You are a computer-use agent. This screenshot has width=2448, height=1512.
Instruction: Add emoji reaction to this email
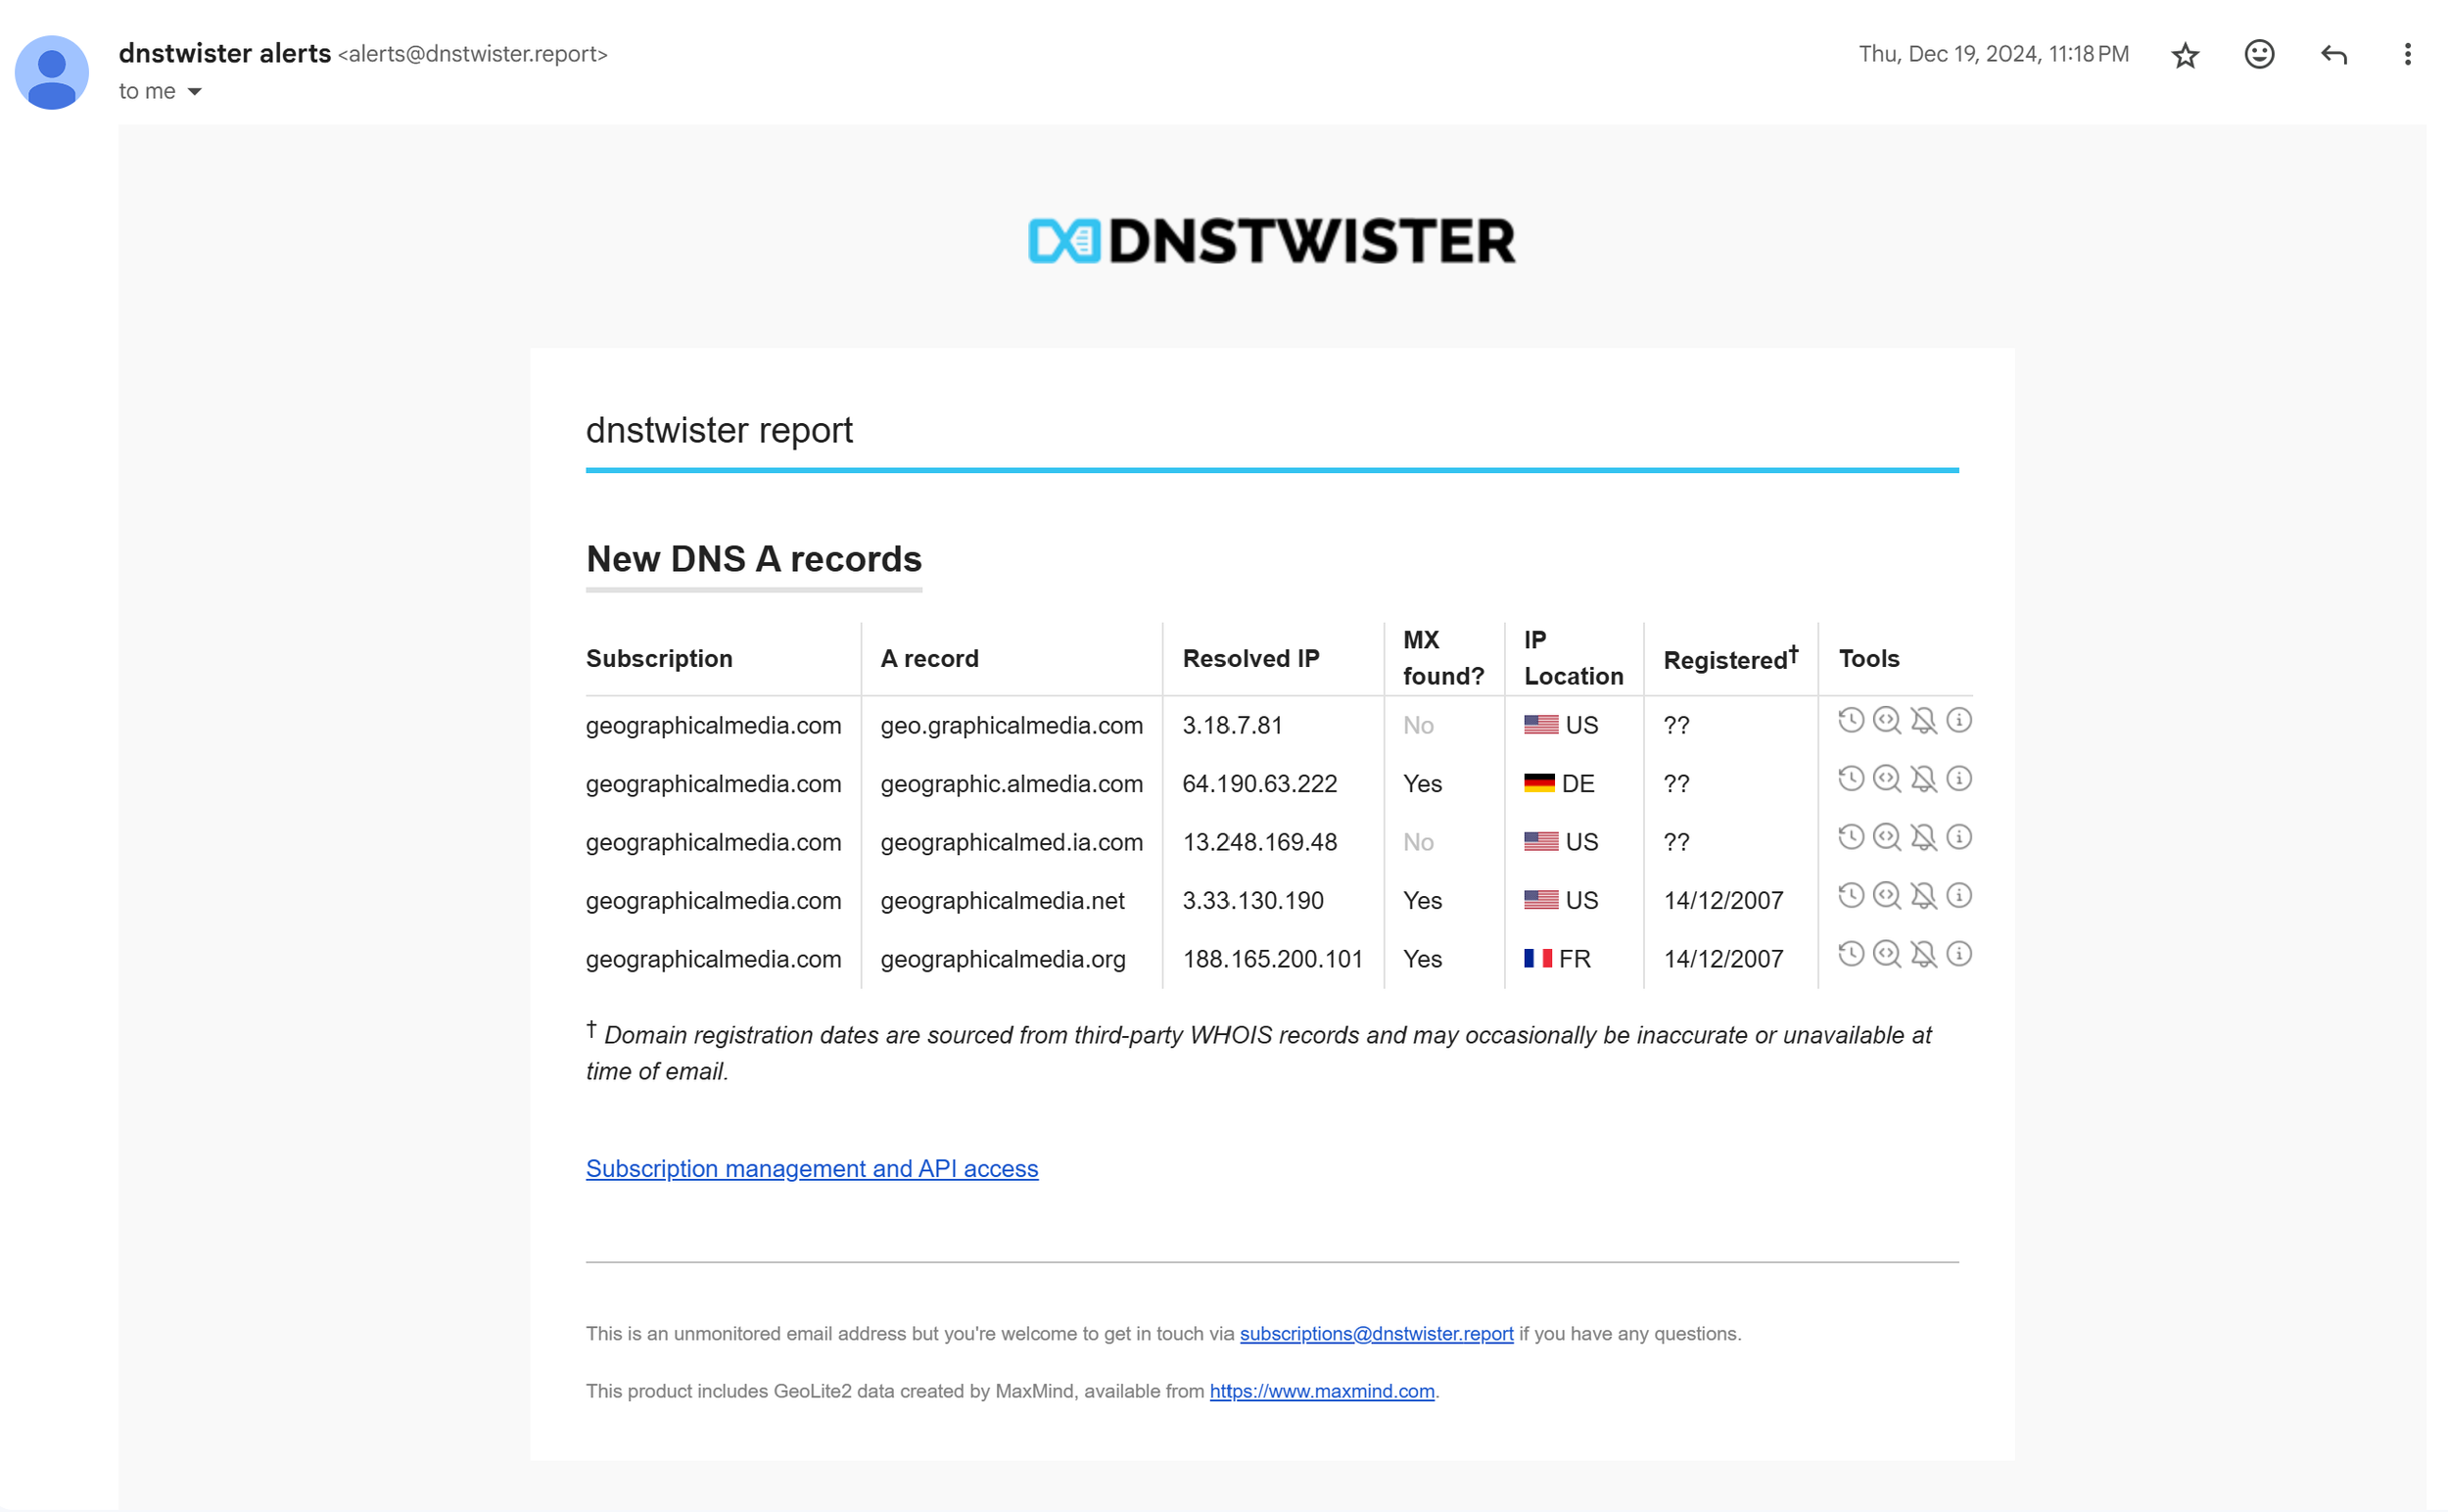tap(2259, 54)
